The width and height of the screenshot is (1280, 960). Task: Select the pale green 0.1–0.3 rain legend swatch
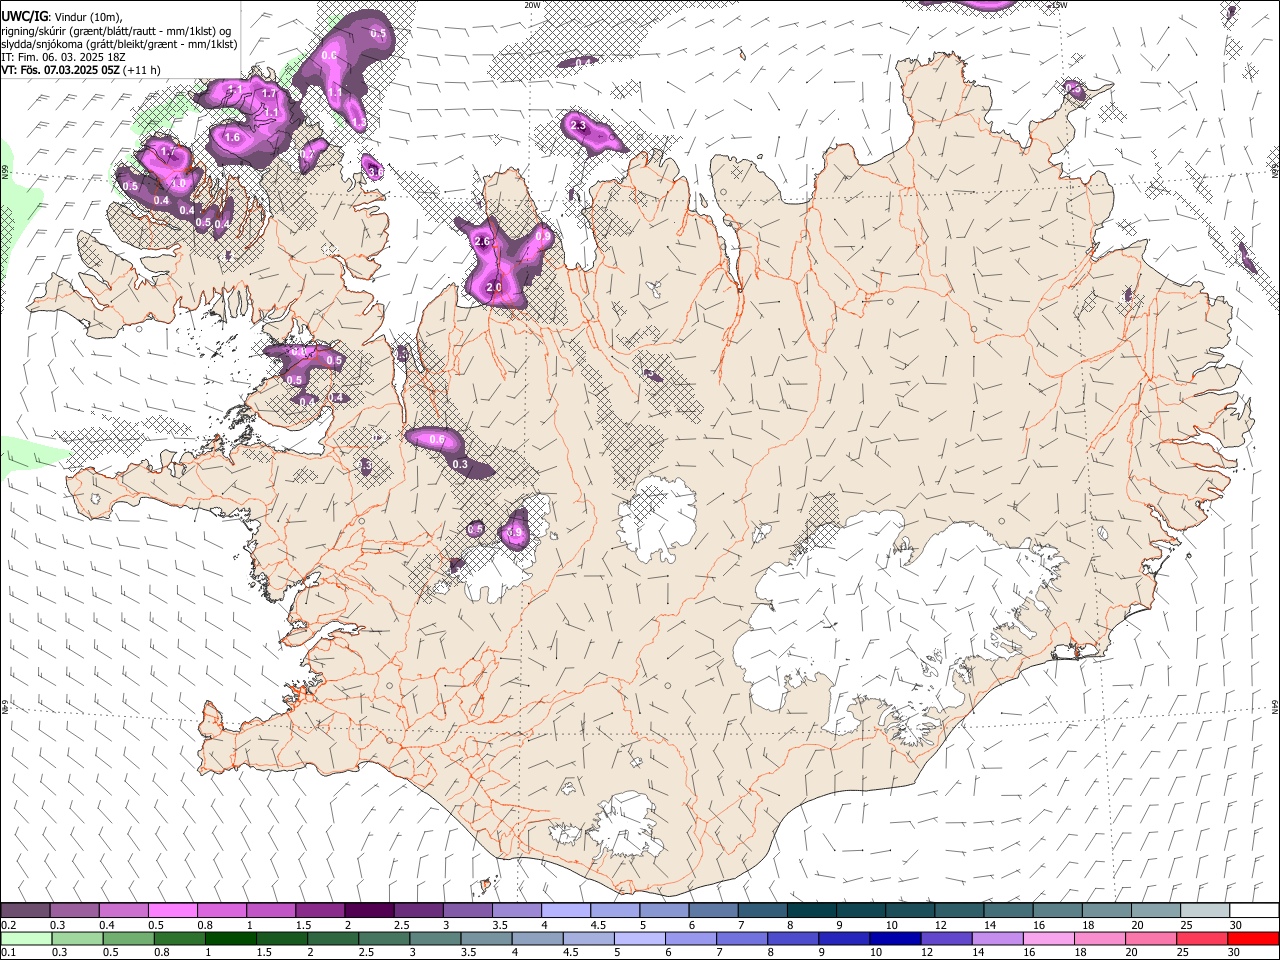click(x=26, y=938)
